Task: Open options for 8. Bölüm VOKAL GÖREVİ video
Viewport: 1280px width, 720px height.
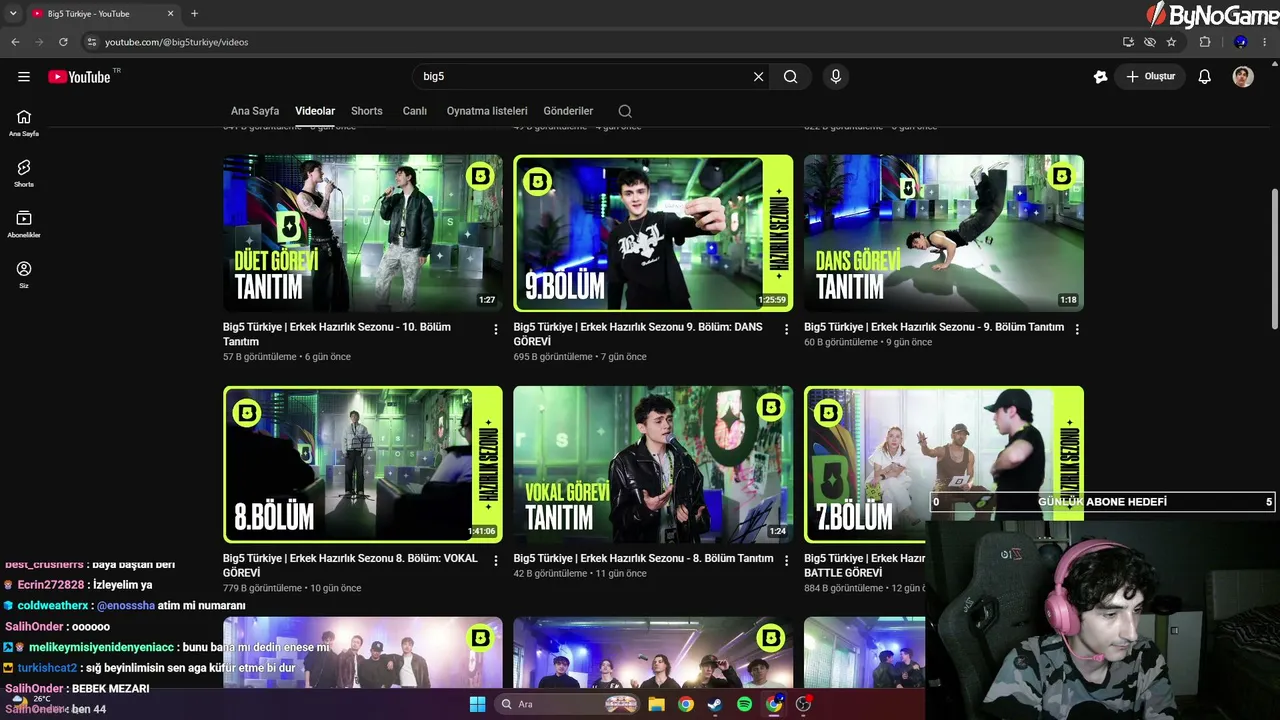Action: pyautogui.click(x=496, y=561)
